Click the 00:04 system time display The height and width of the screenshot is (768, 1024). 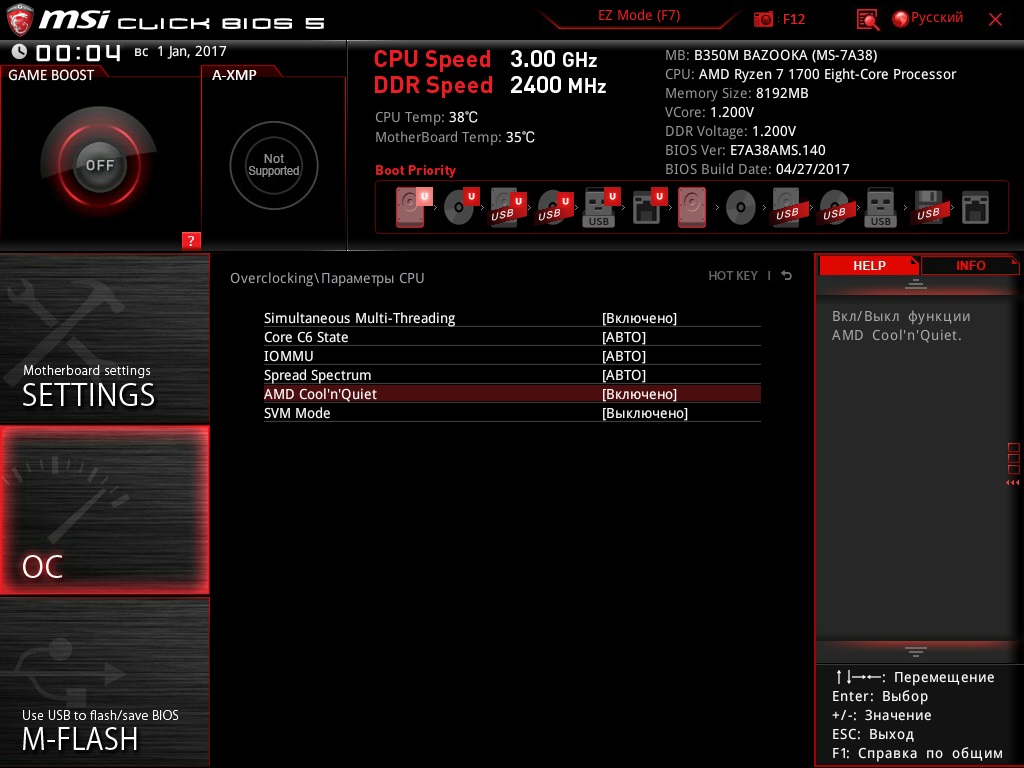(78, 52)
